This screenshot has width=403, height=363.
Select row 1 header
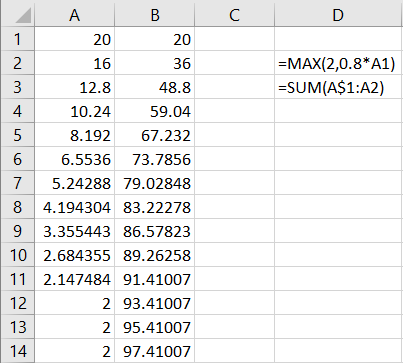(x=17, y=39)
